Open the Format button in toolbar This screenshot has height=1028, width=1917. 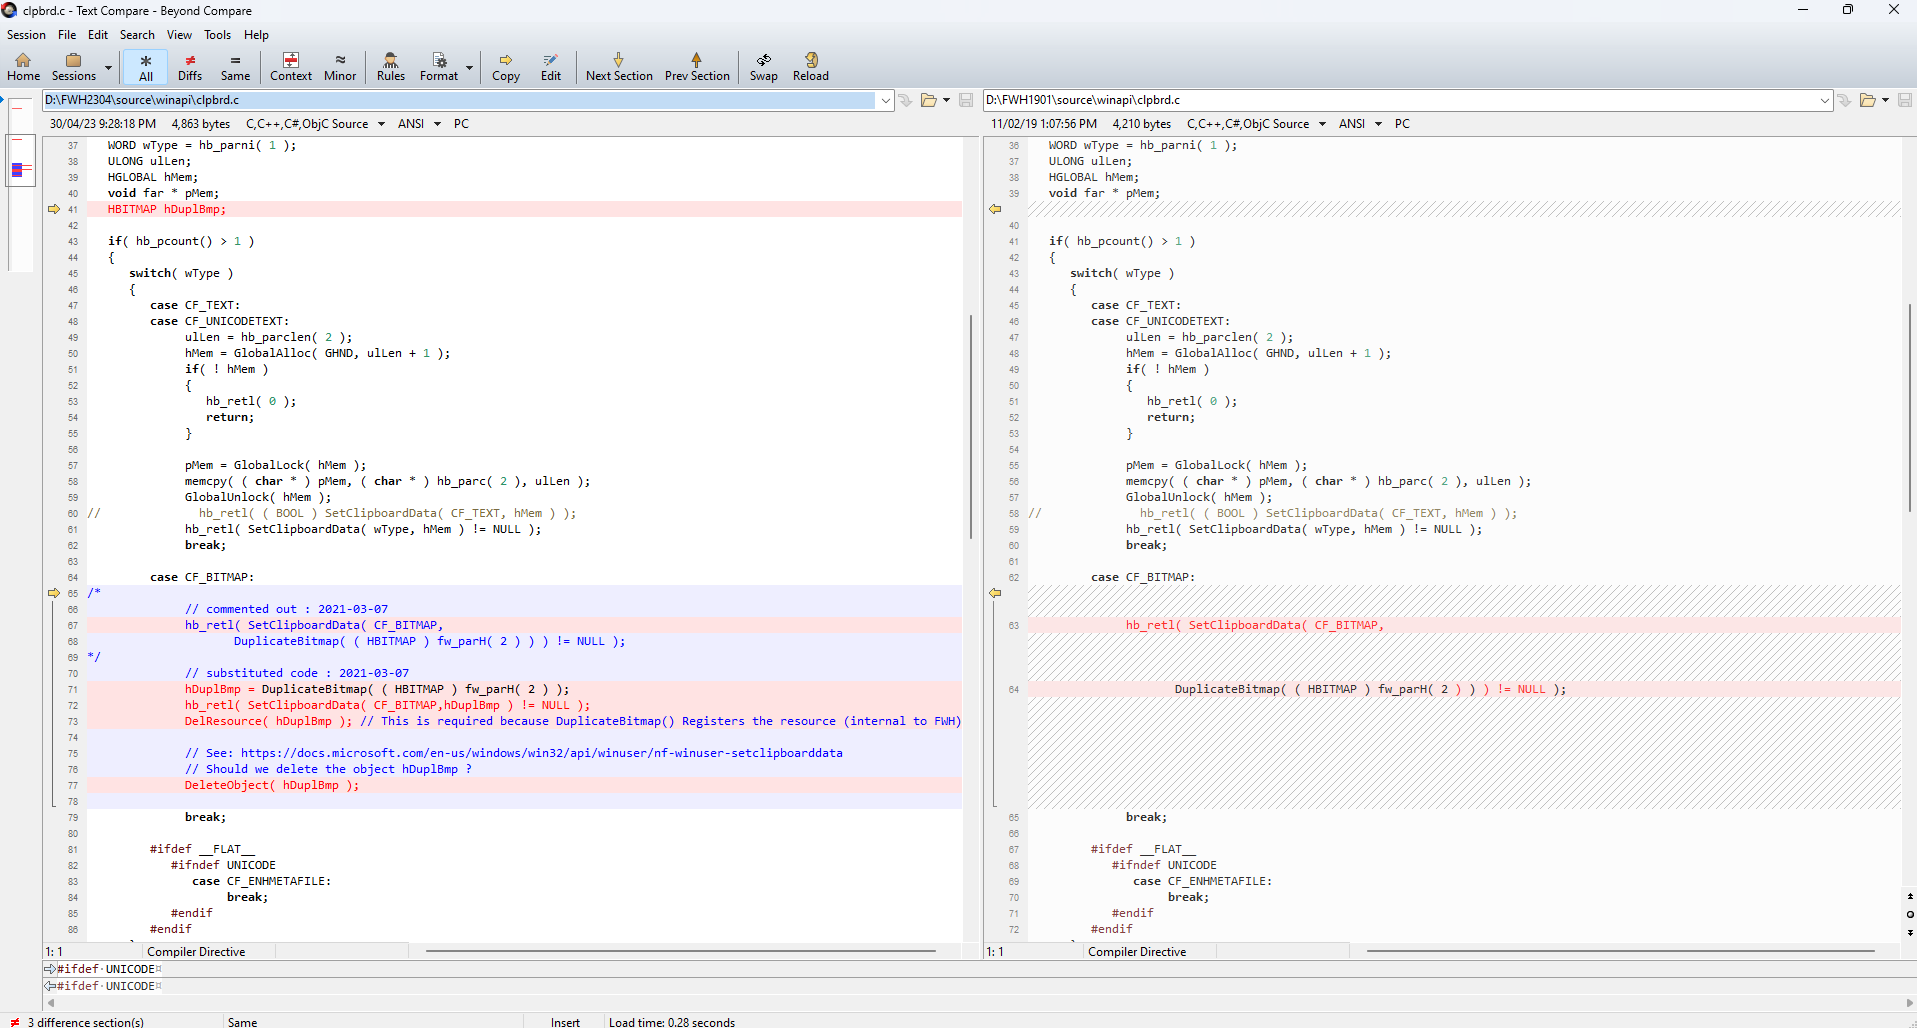click(x=439, y=67)
